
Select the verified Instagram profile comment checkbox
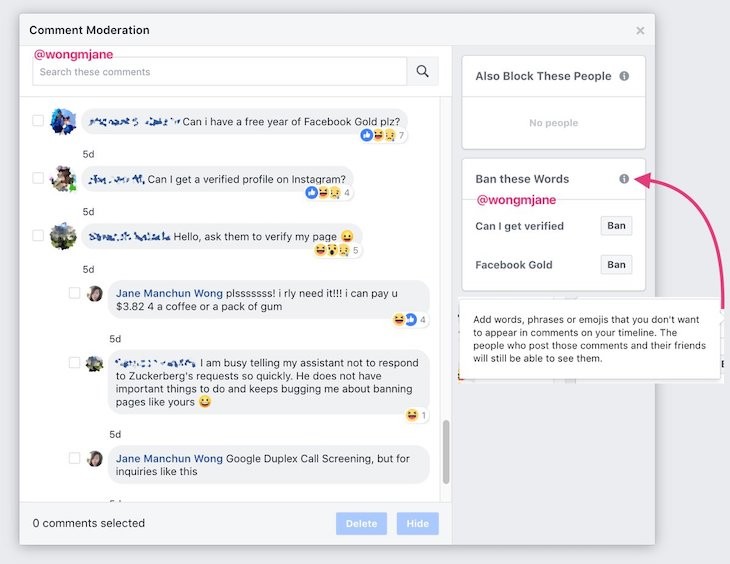click(38, 178)
